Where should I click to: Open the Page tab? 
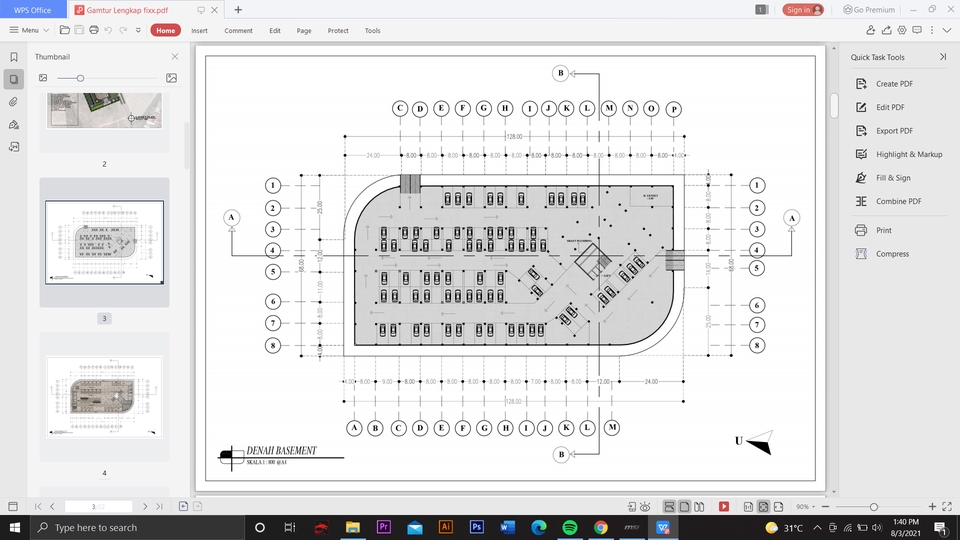click(x=304, y=31)
